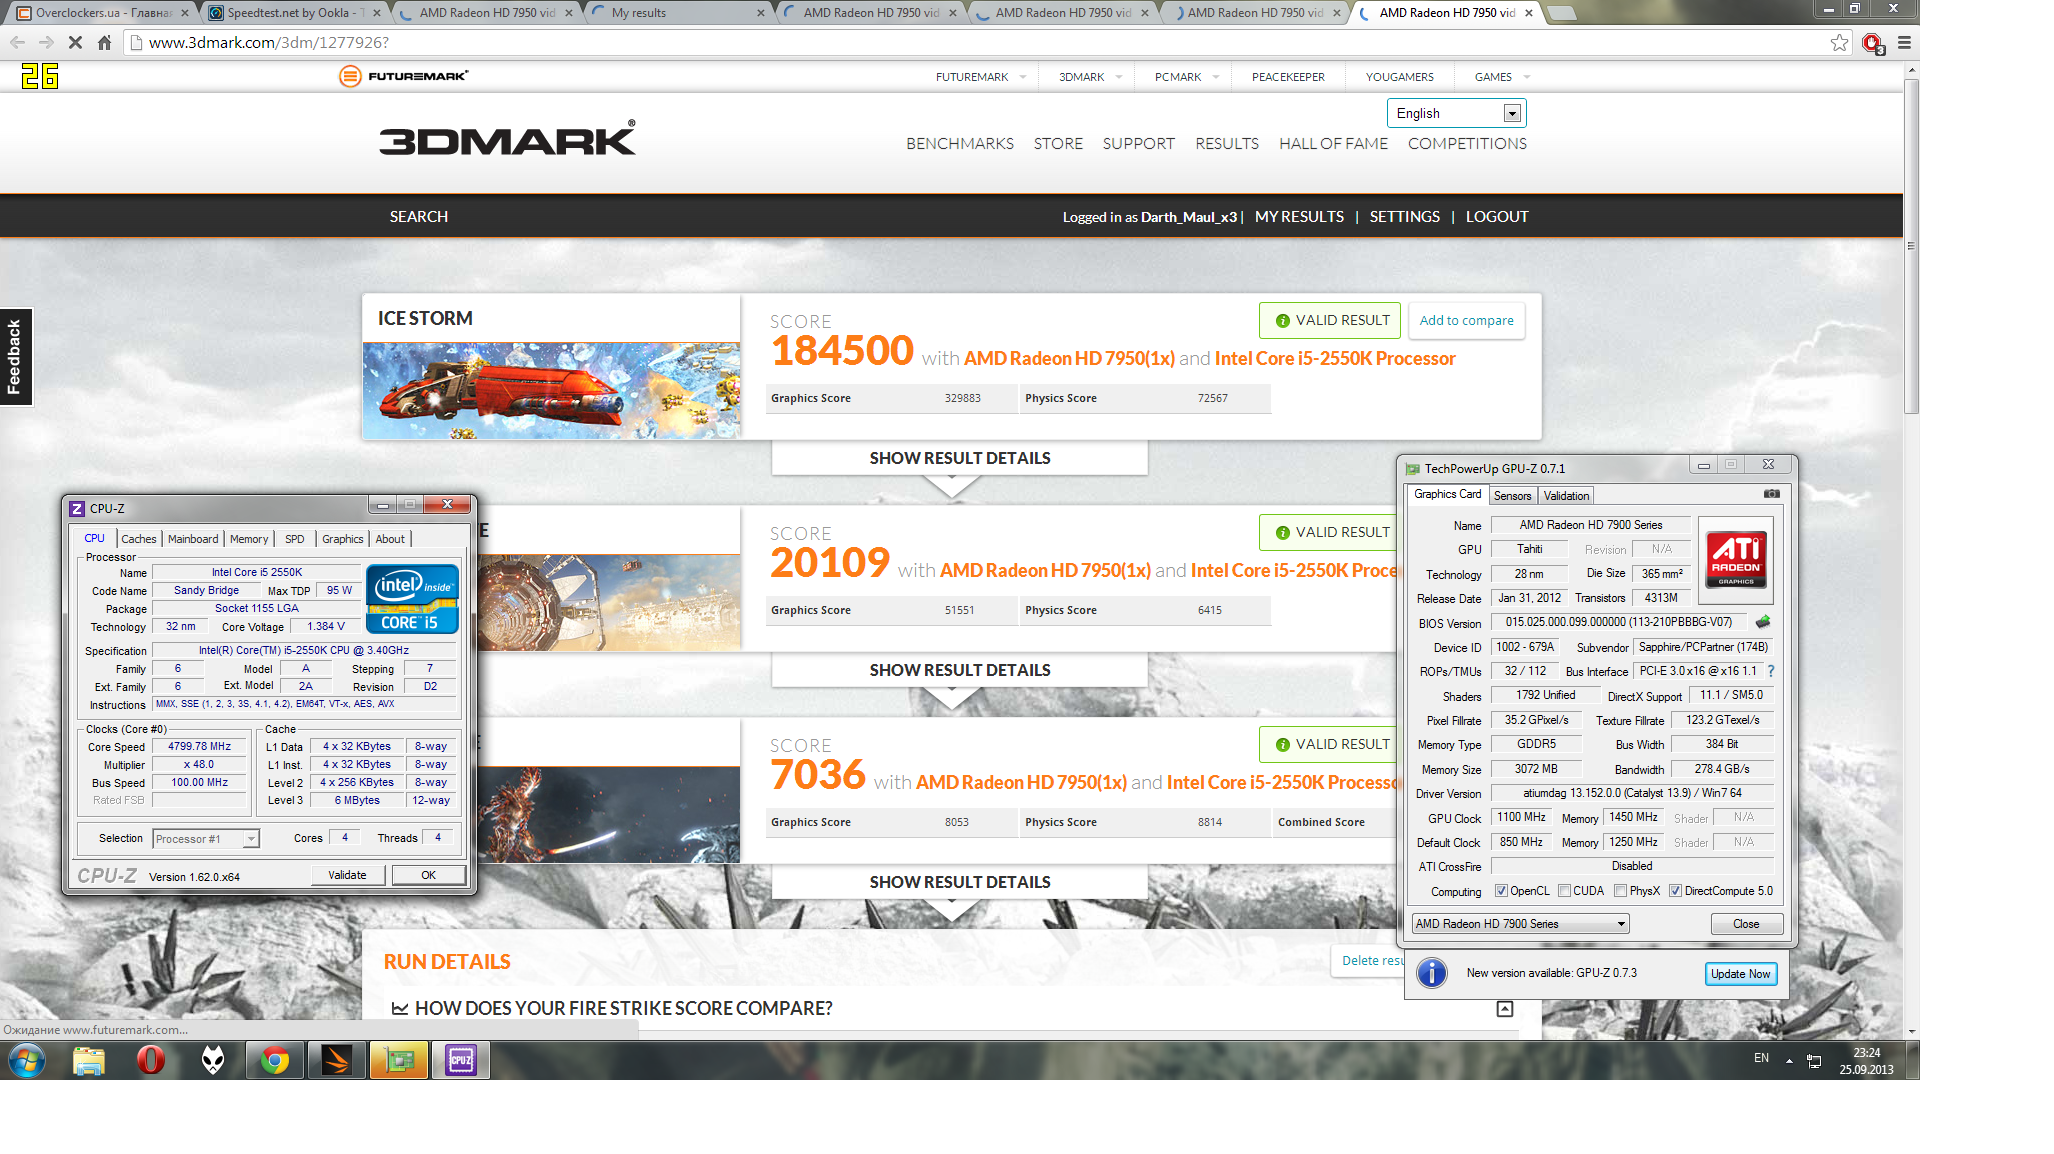Show hidden system tray icons
Image resolution: width=2054 pixels, height=1154 pixels.
(x=1789, y=1060)
